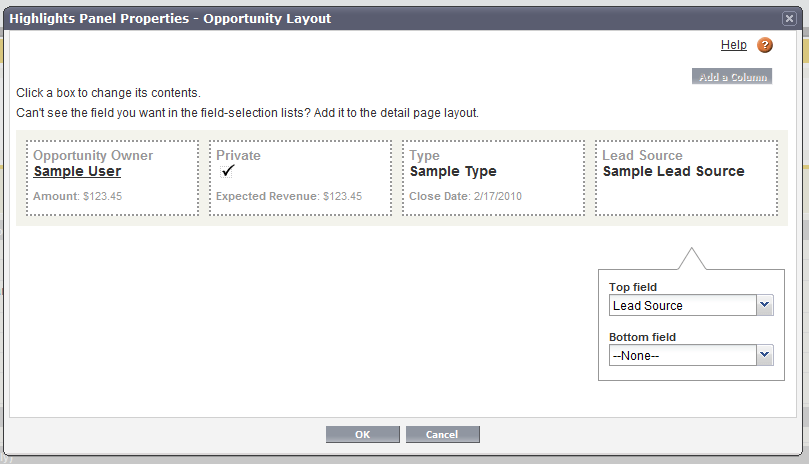Screen dimensions: 809x464
Task: Close the Highlights Panel Properties dialog
Action: click(789, 18)
